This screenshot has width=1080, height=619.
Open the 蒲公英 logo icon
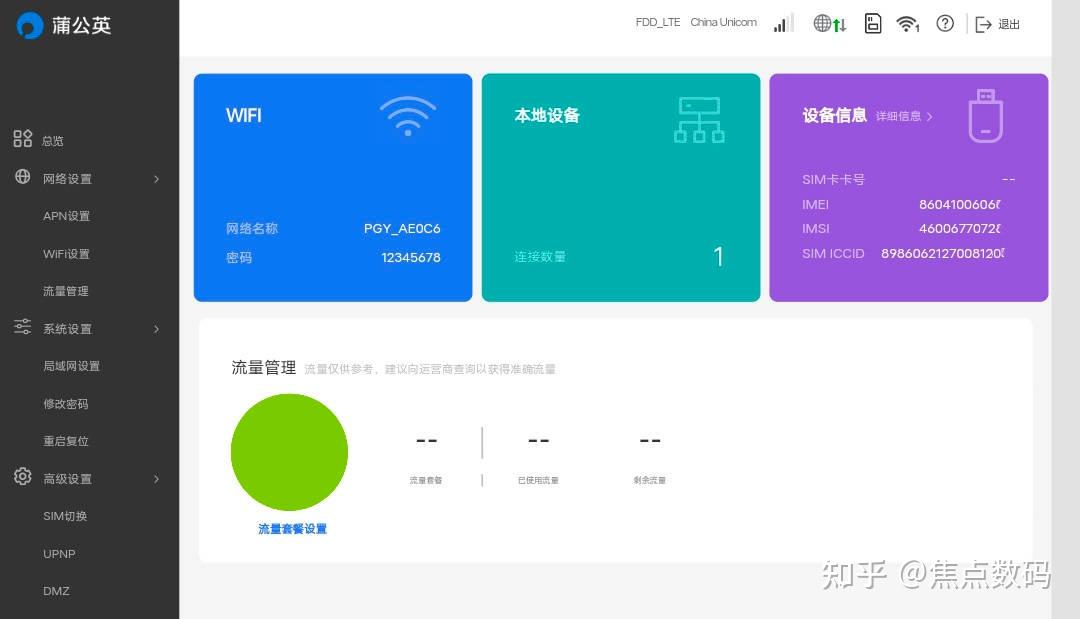tap(31, 26)
